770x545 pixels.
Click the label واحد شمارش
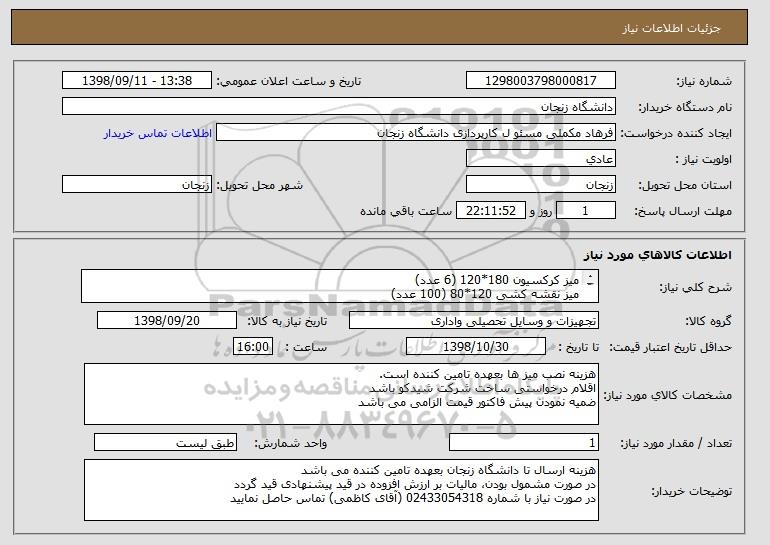pos(291,443)
